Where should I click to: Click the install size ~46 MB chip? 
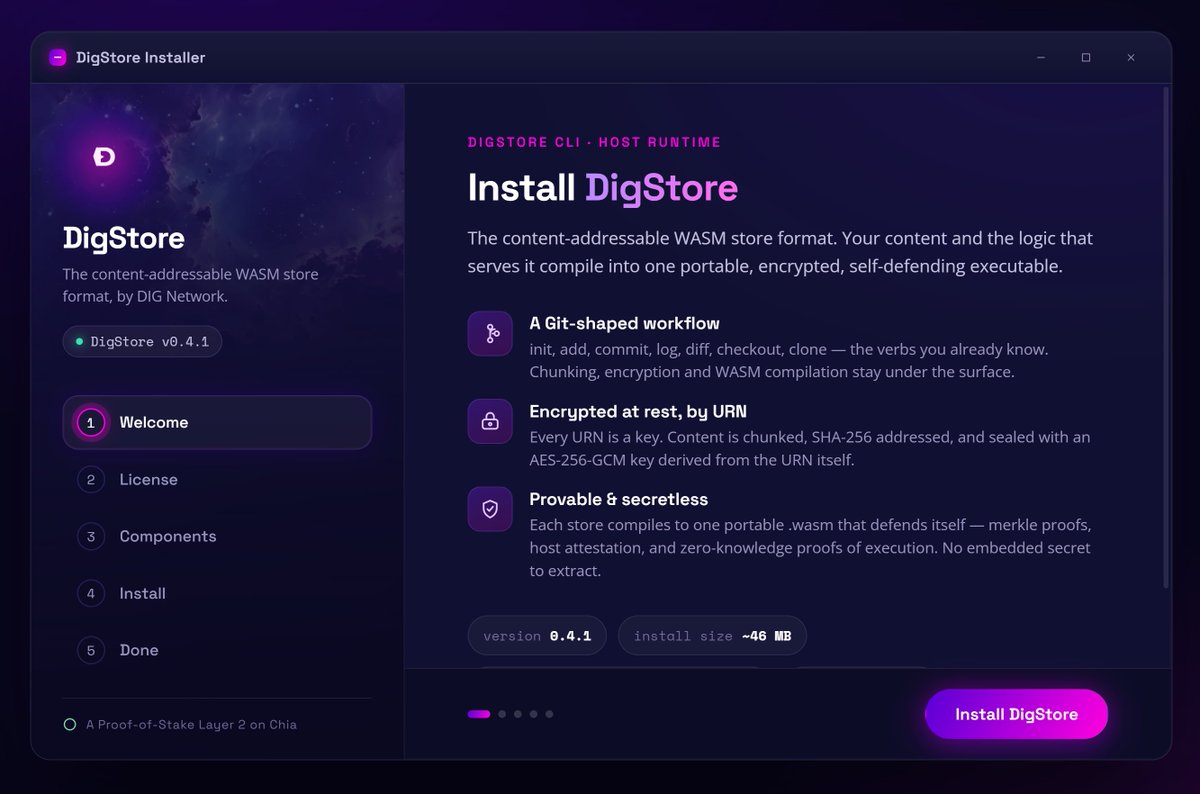pos(712,636)
